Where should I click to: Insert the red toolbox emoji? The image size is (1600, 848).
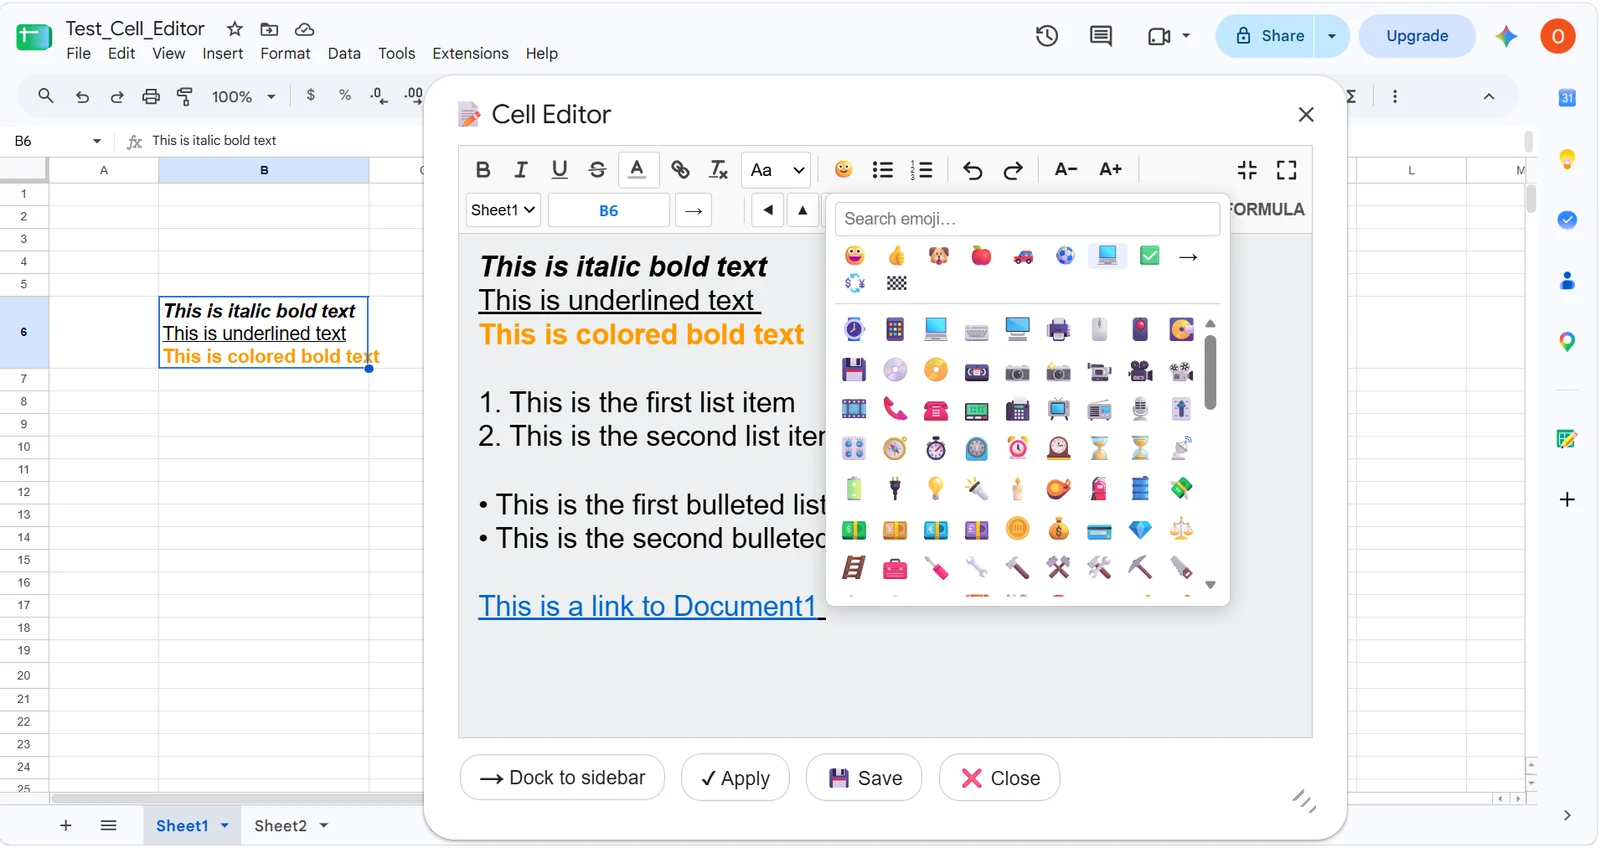(x=895, y=569)
